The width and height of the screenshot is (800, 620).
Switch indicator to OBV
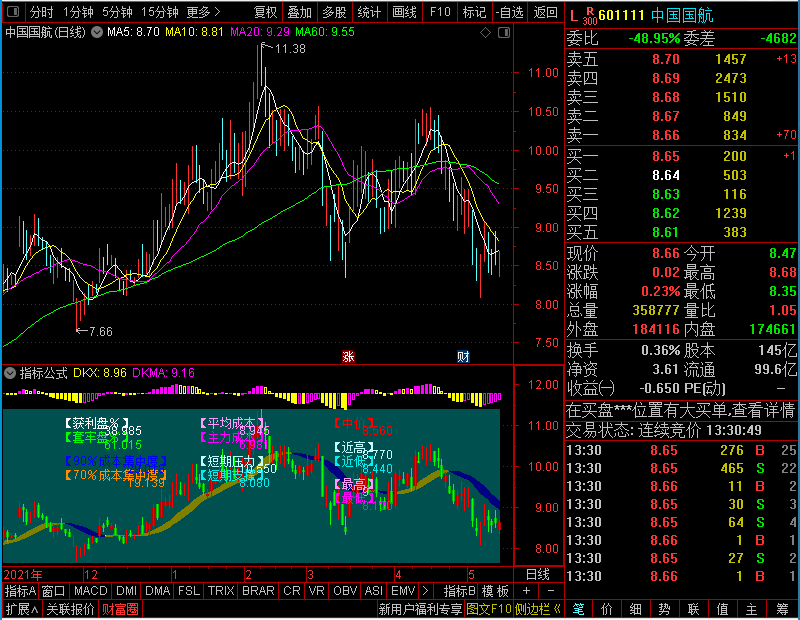coord(345,591)
